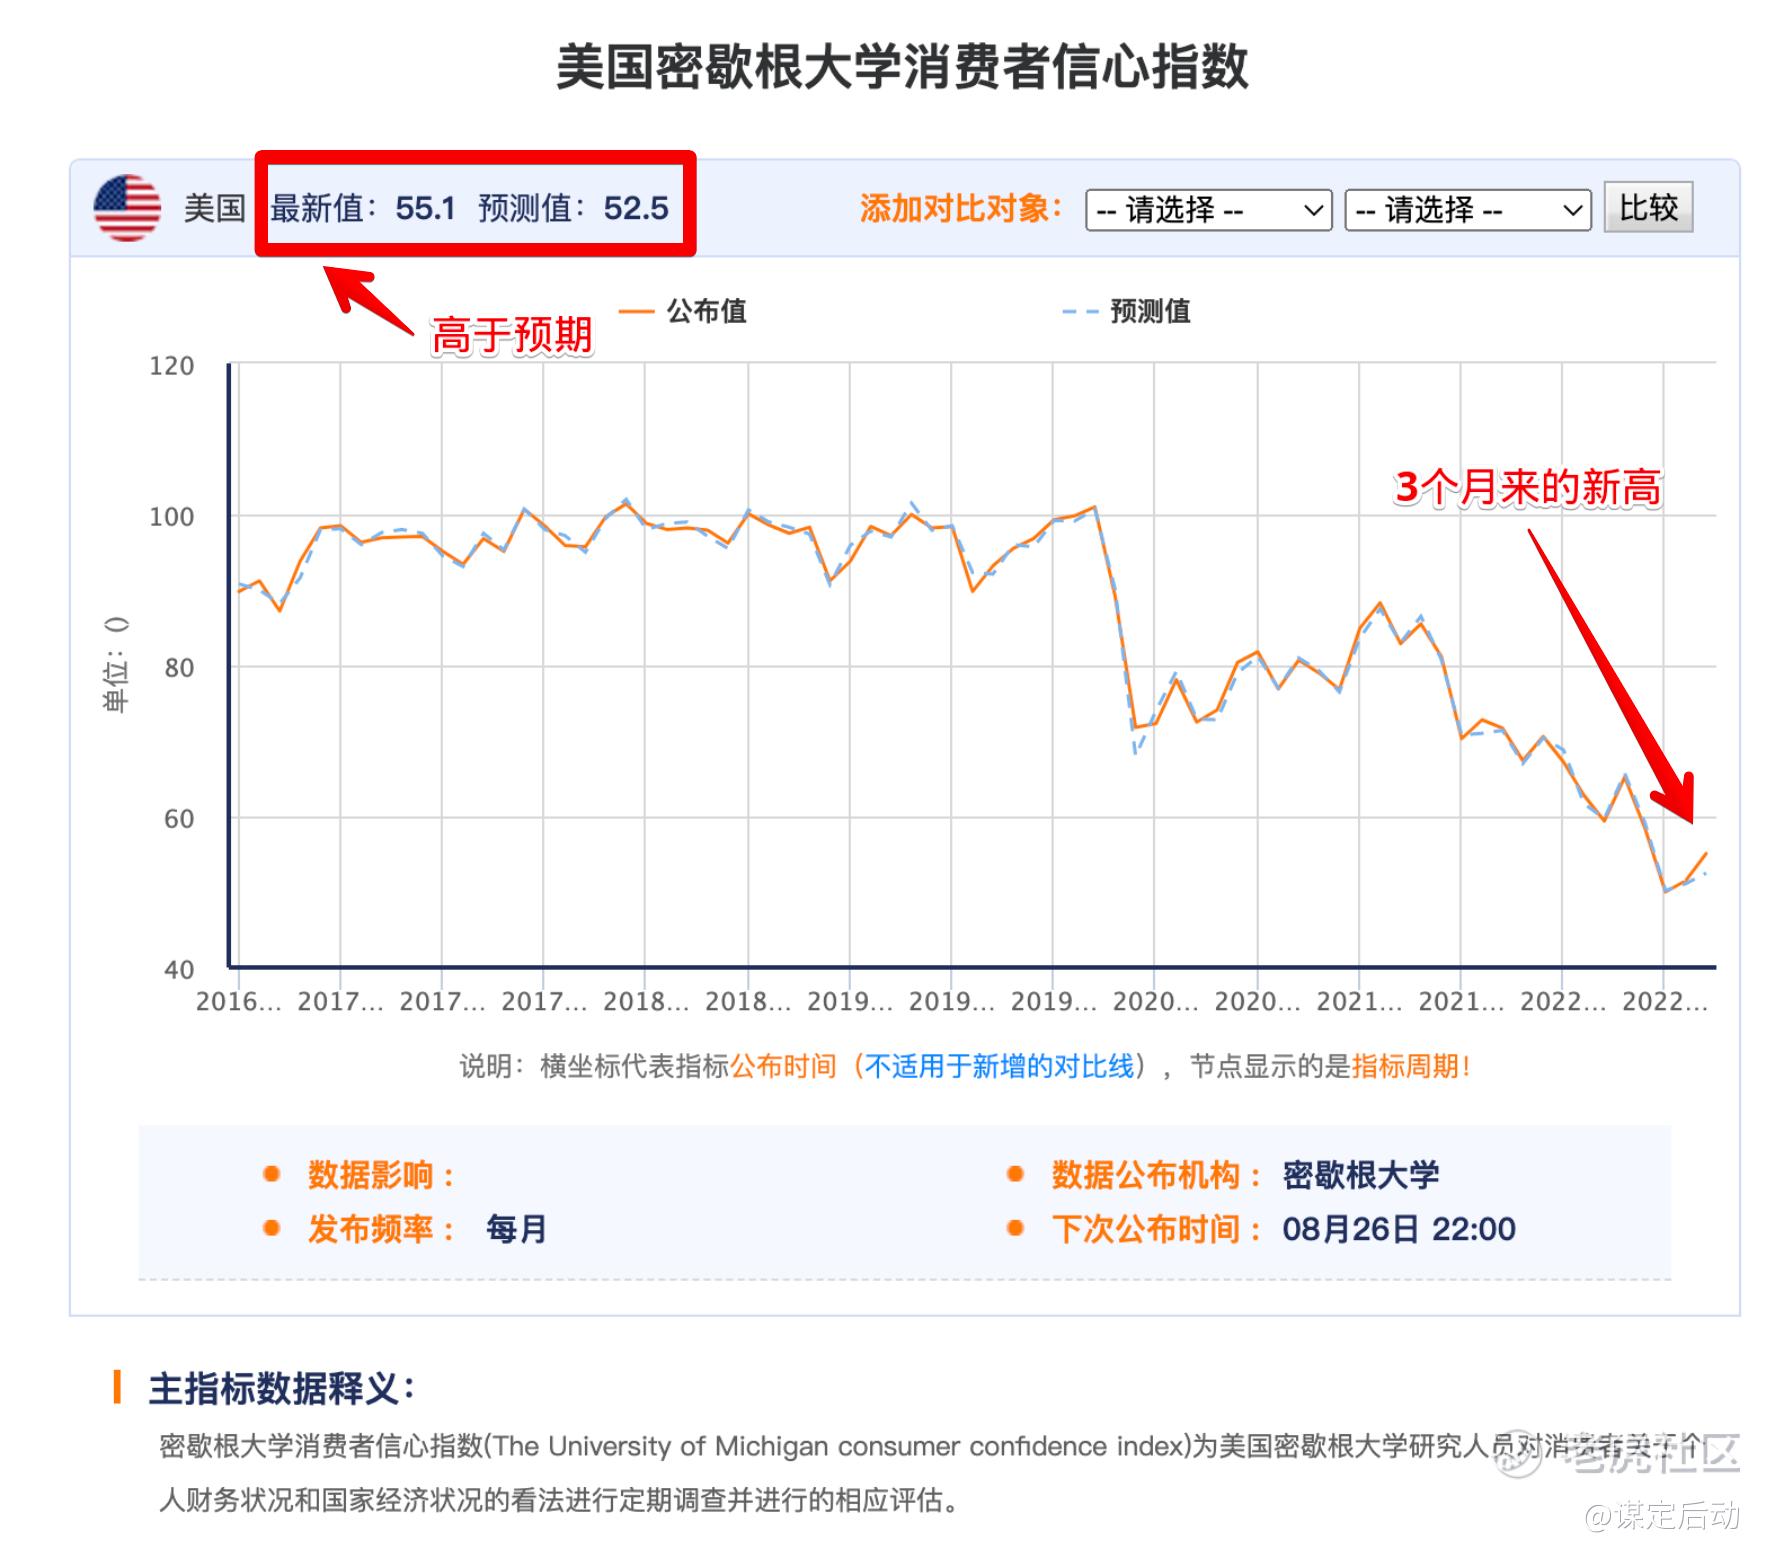The width and height of the screenshot is (1775, 1556).
Task: Click the 每月 frequency value
Action: [x=516, y=1229]
